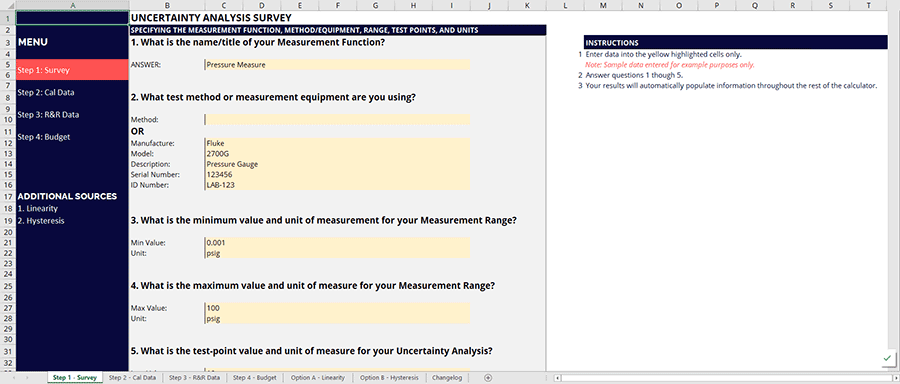The width and height of the screenshot is (900, 384).
Task: Select row 17 header
Action: [x=8, y=196]
